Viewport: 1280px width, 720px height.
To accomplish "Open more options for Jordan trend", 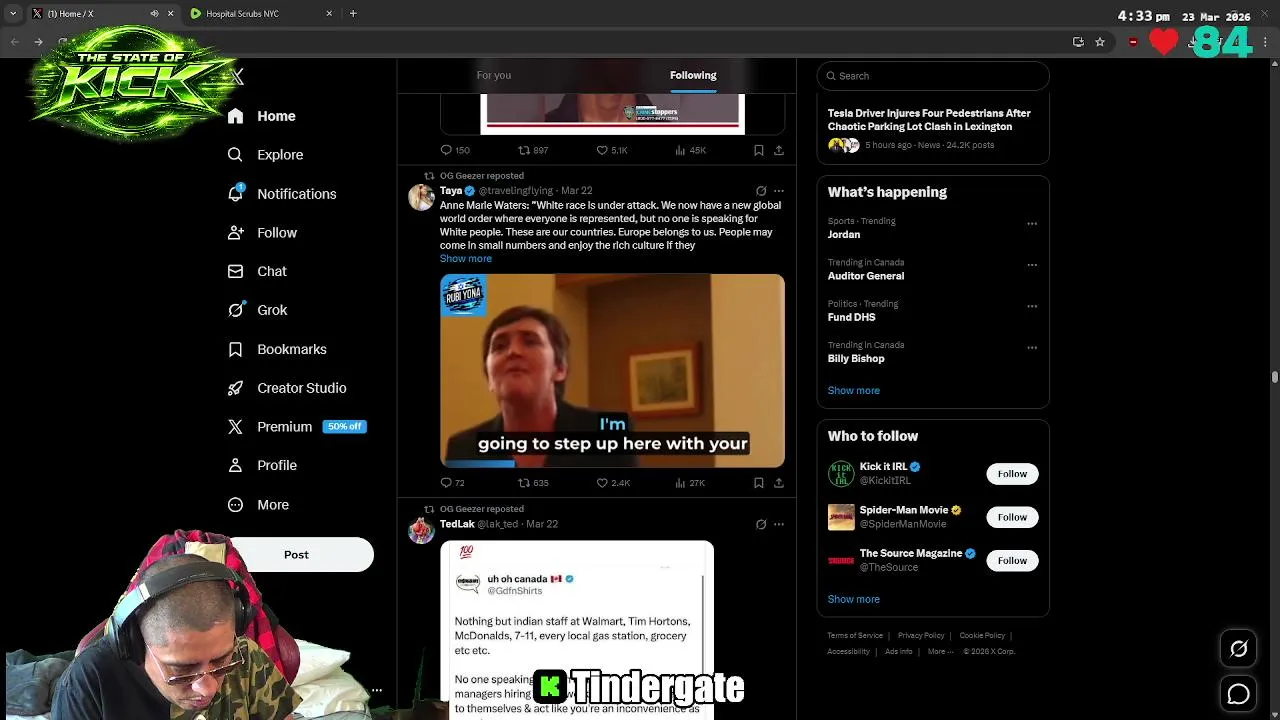I will pyautogui.click(x=1032, y=224).
